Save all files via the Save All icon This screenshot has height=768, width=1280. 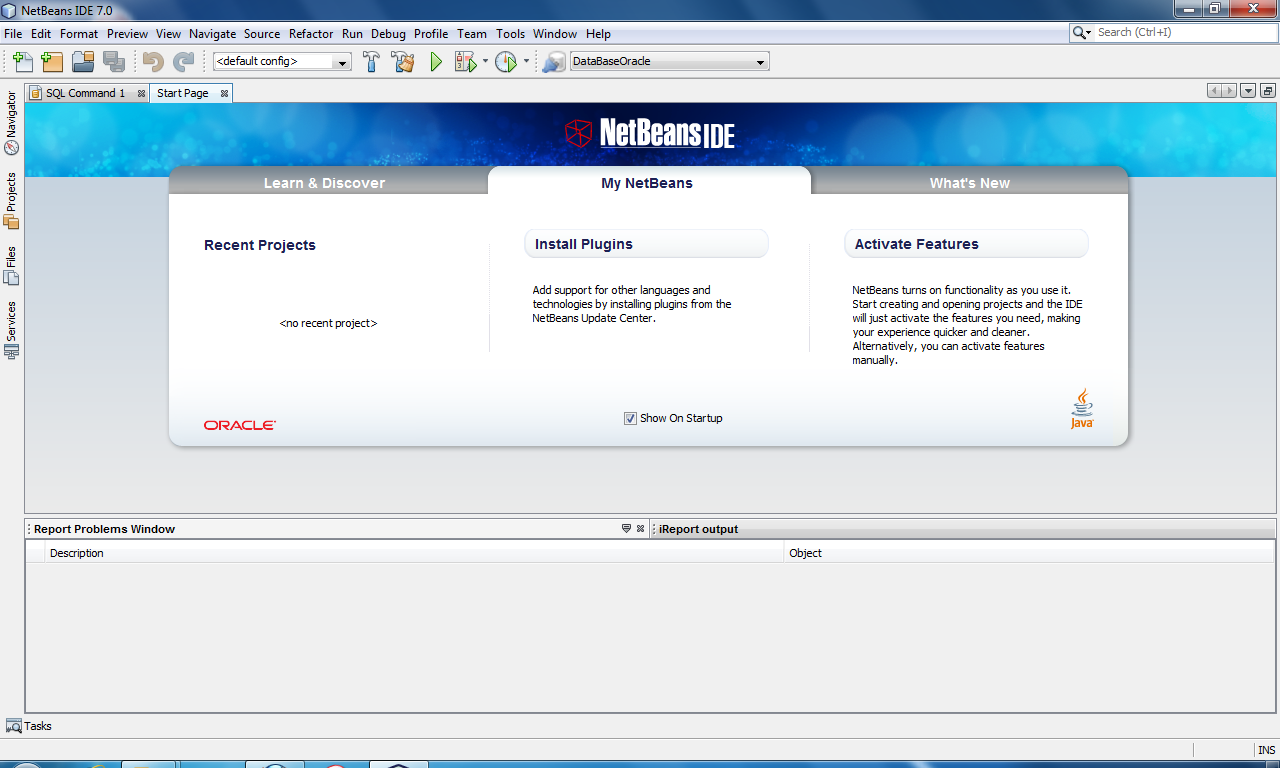[x=114, y=61]
